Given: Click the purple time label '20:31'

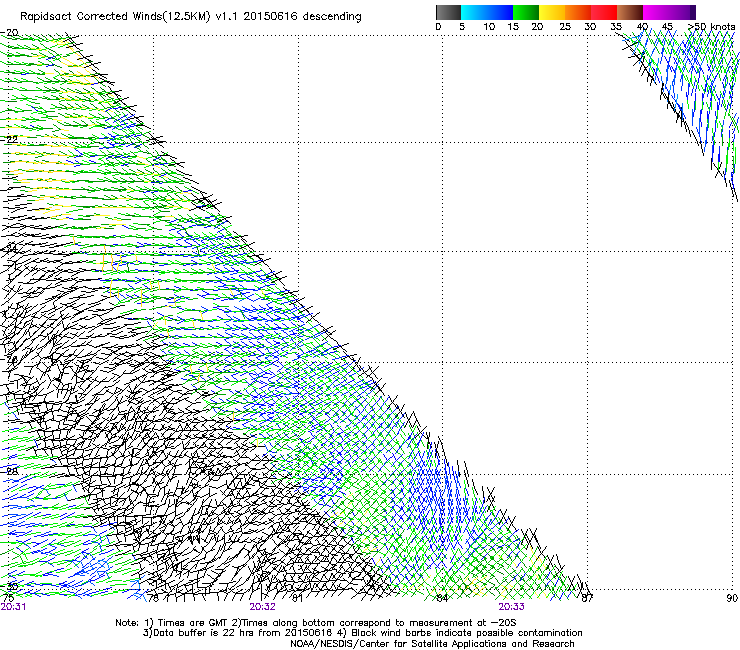Looking at the screenshot, I should [x=13, y=607].
